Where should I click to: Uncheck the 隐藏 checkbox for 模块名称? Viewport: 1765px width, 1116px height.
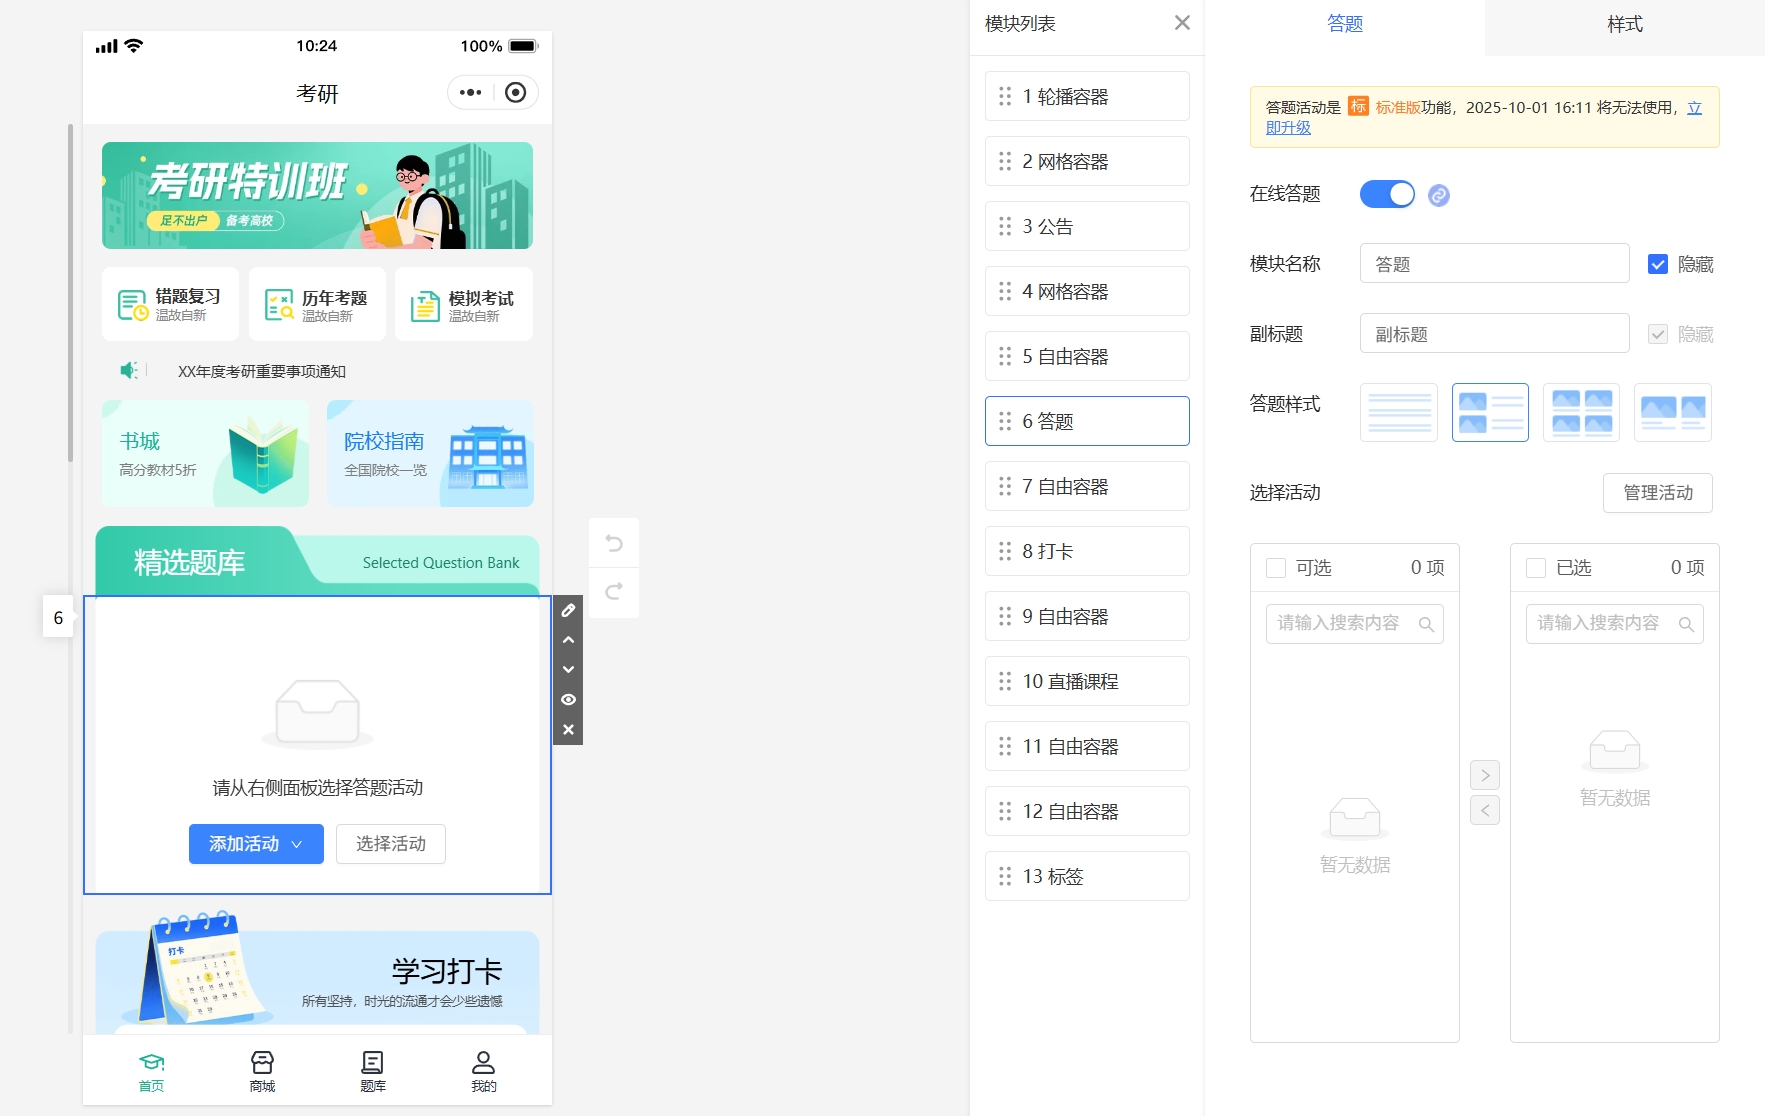coord(1657,264)
